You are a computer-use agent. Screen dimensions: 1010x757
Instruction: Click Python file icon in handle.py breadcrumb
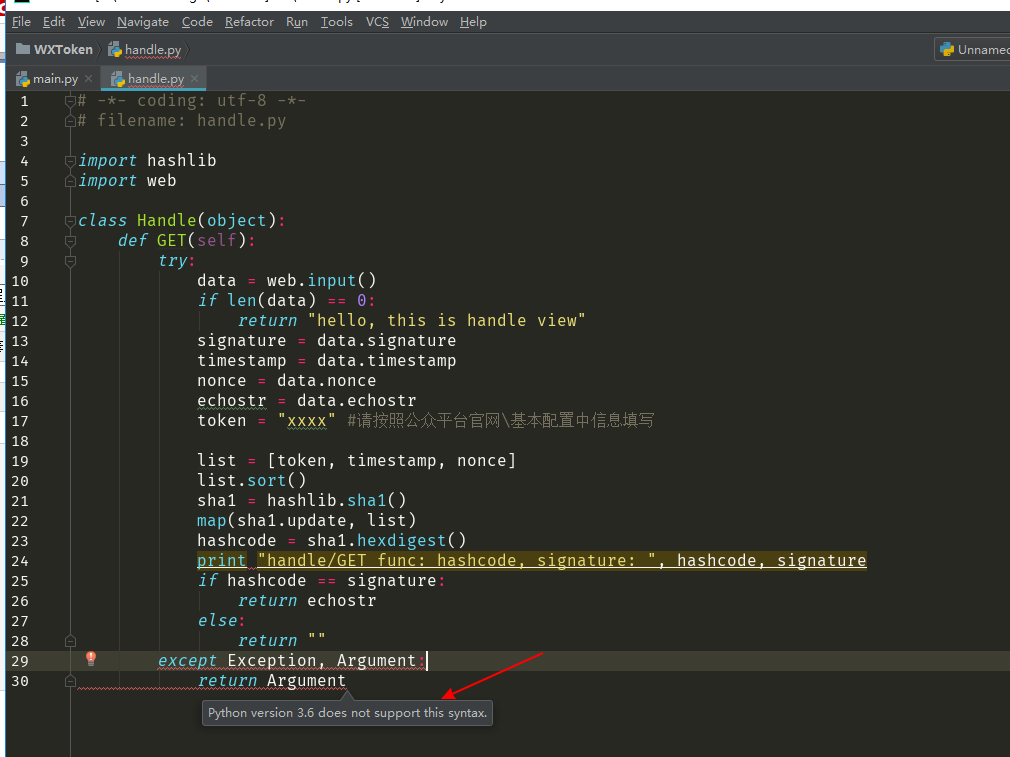point(115,49)
